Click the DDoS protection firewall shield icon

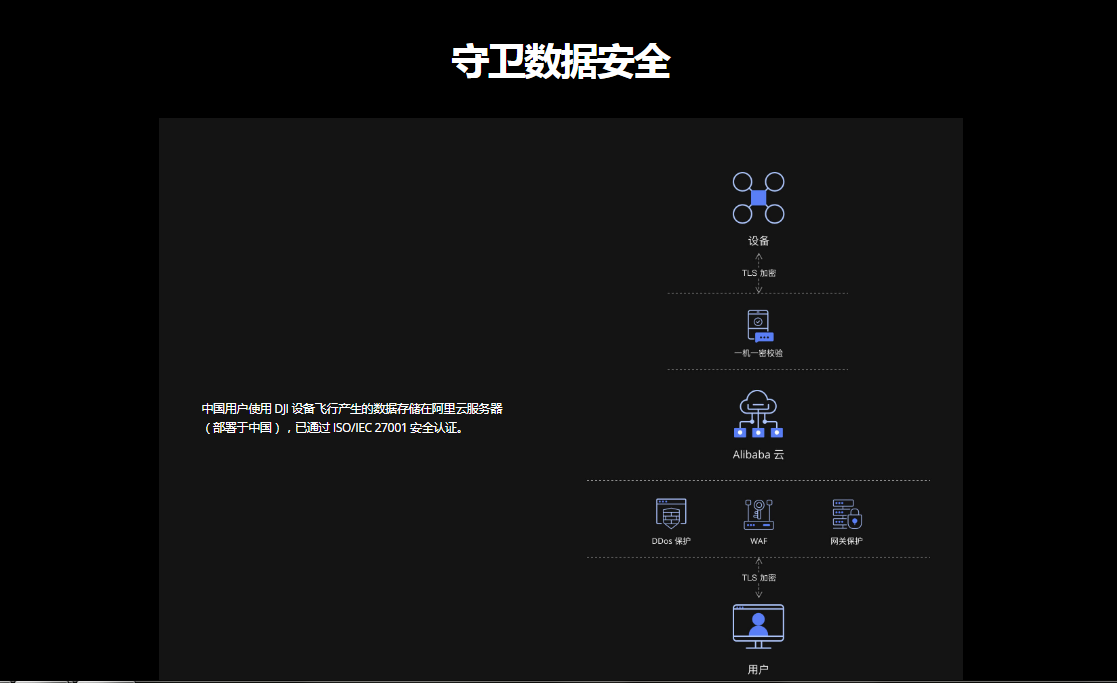[x=671, y=514]
